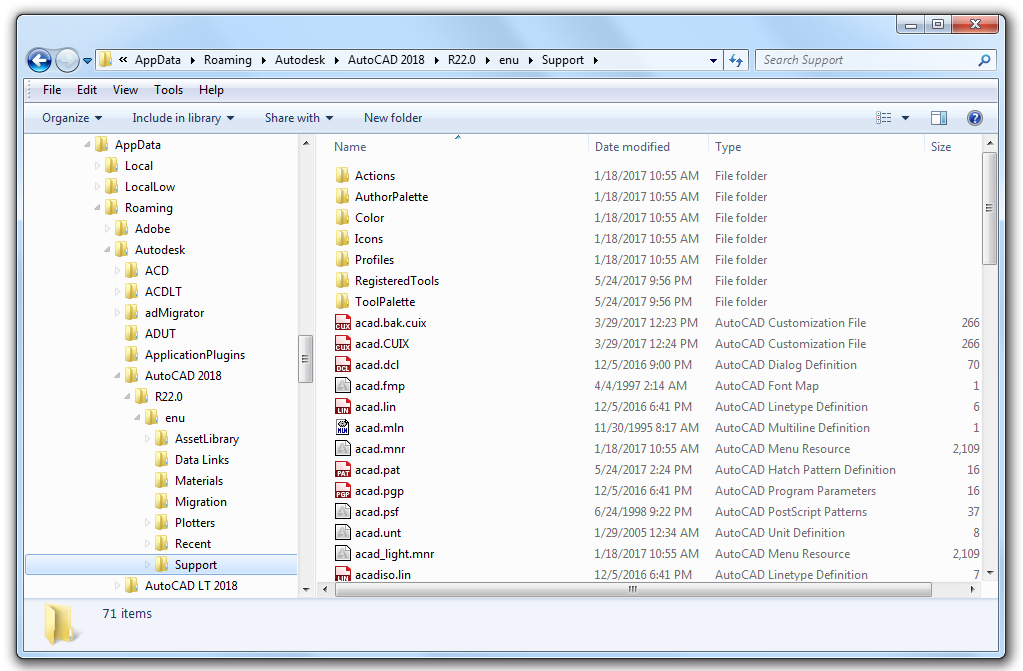The image size is (1023, 671).
Task: Click the AutoCAD 2018 breadcrumb segment
Action: (386, 60)
